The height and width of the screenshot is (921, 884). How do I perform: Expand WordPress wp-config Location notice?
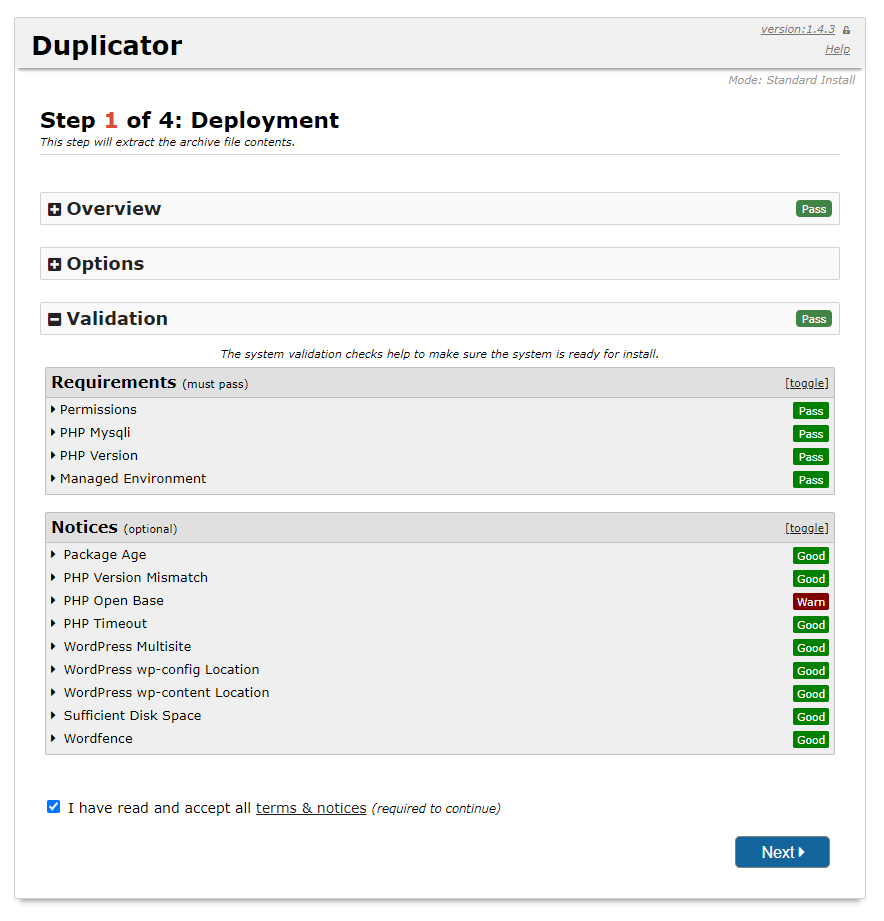[155, 670]
